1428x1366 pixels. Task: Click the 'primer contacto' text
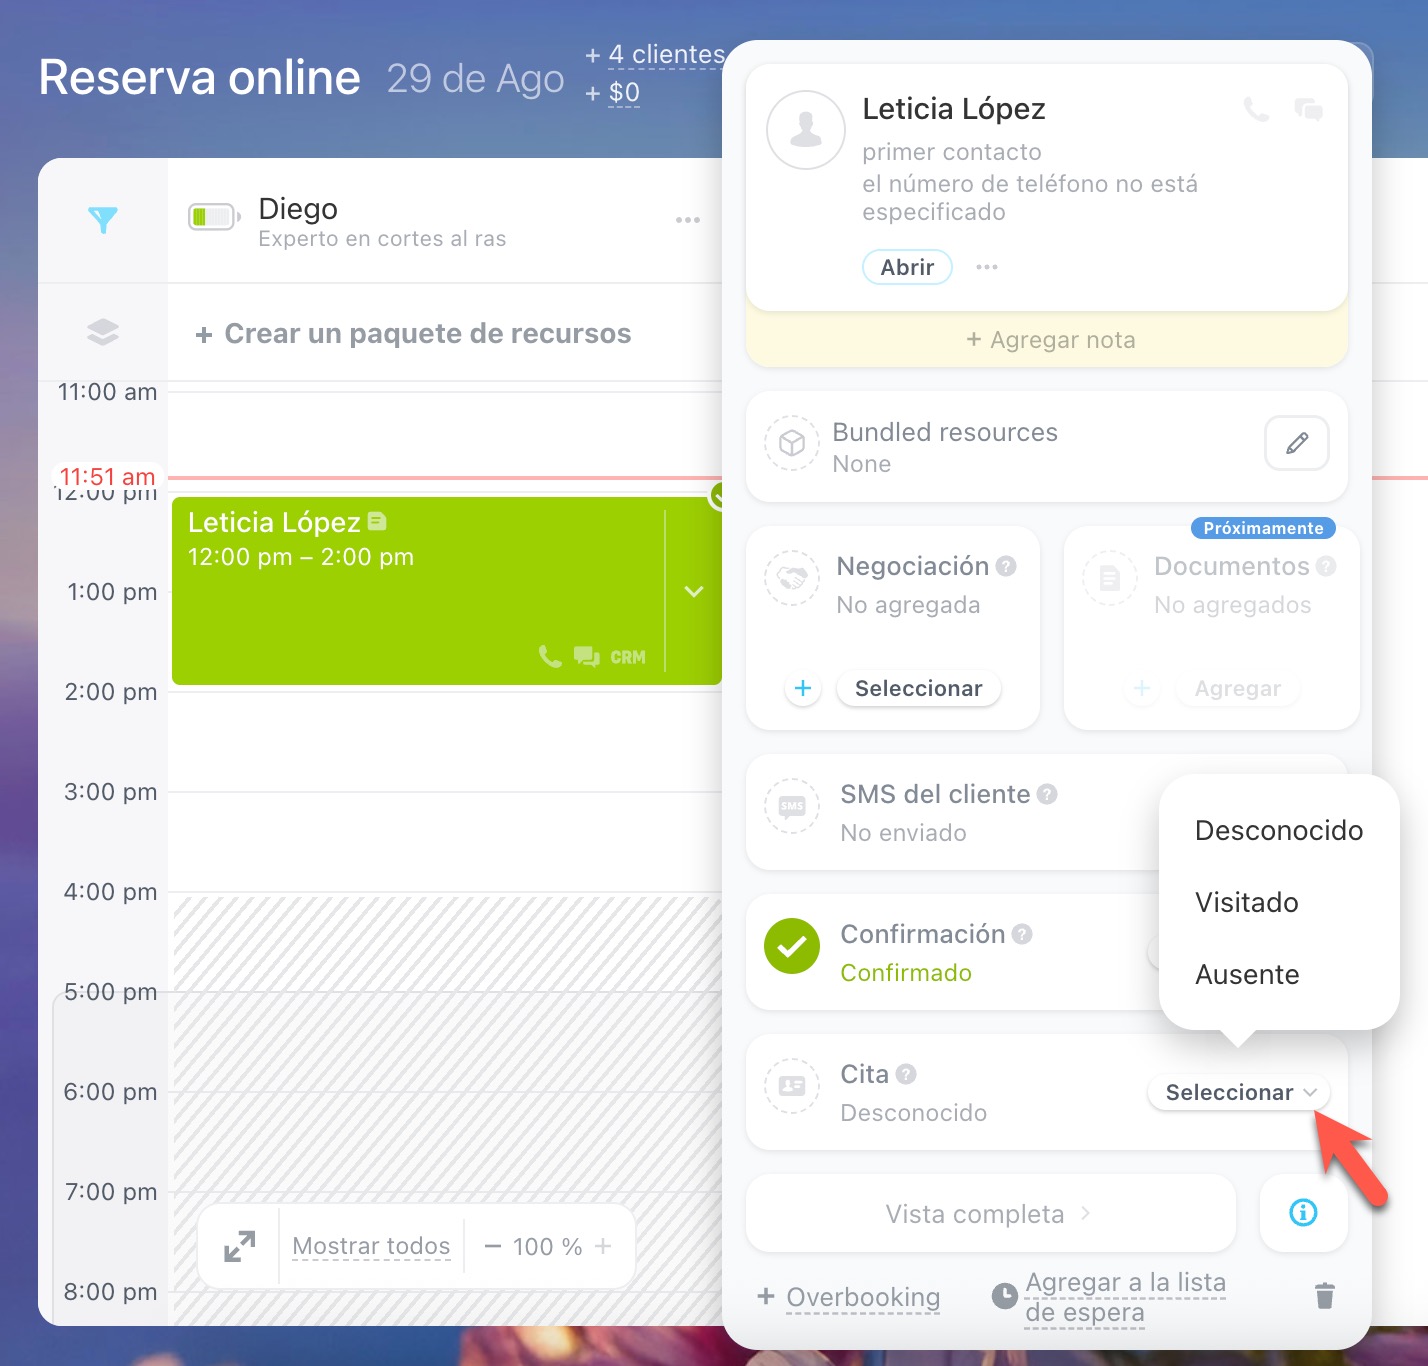click(952, 152)
